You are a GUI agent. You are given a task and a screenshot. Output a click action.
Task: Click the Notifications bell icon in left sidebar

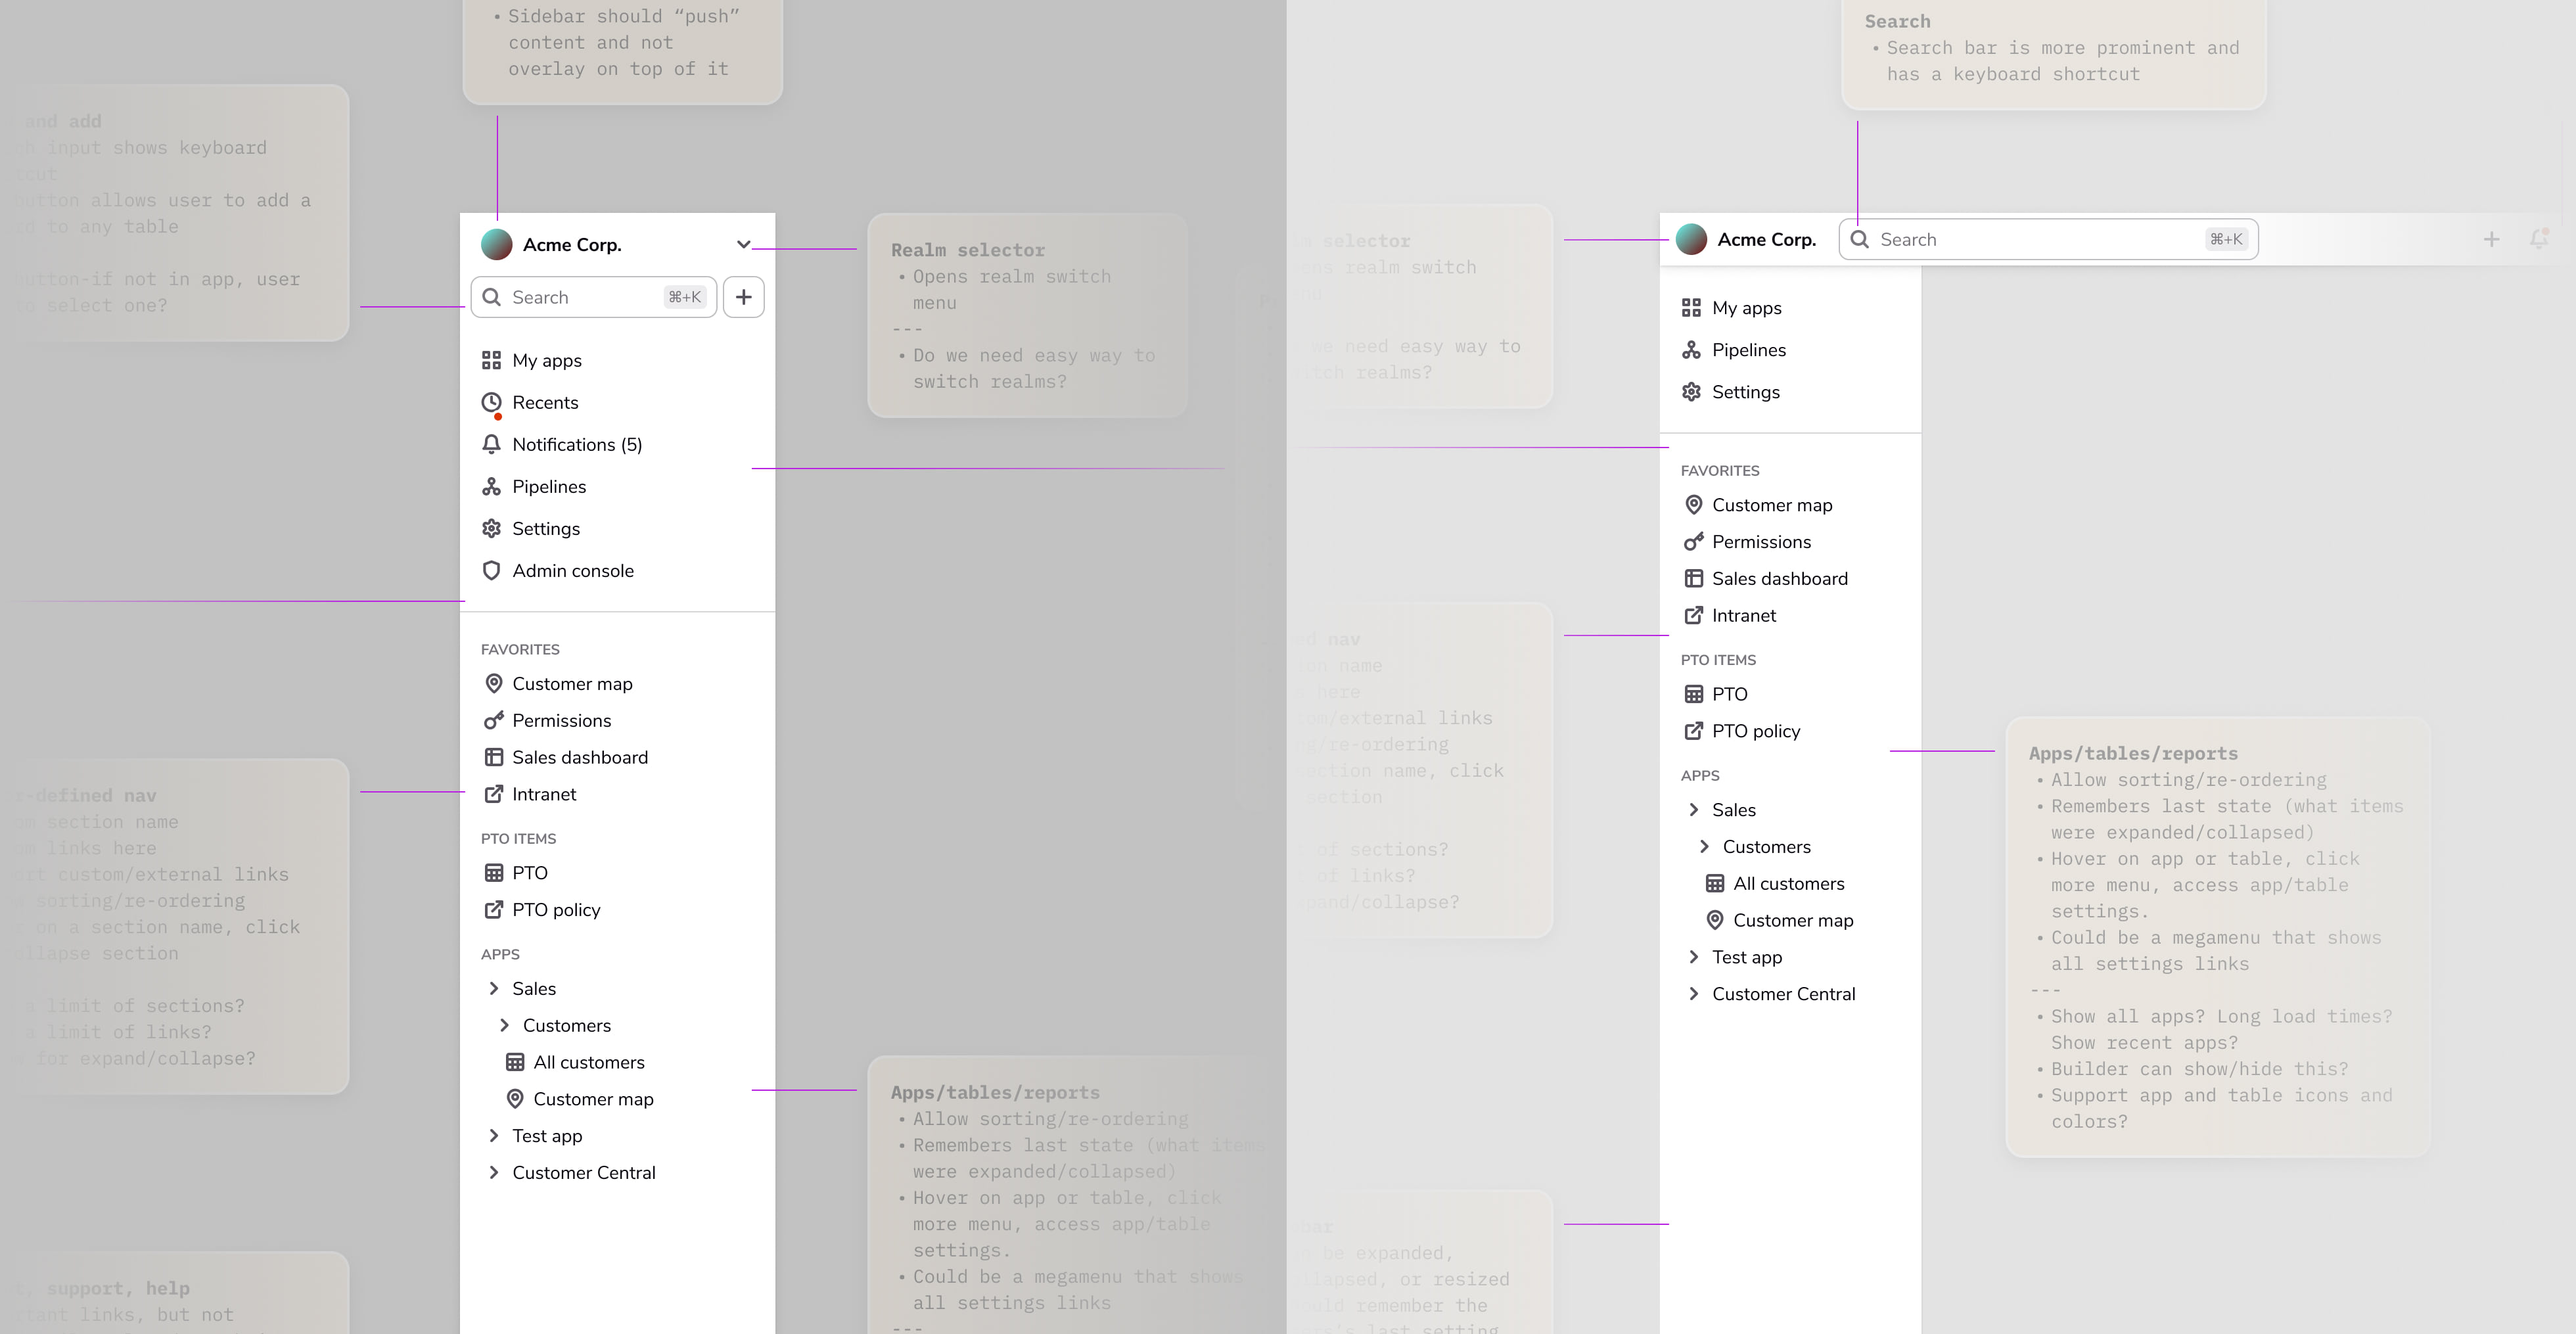pos(491,444)
